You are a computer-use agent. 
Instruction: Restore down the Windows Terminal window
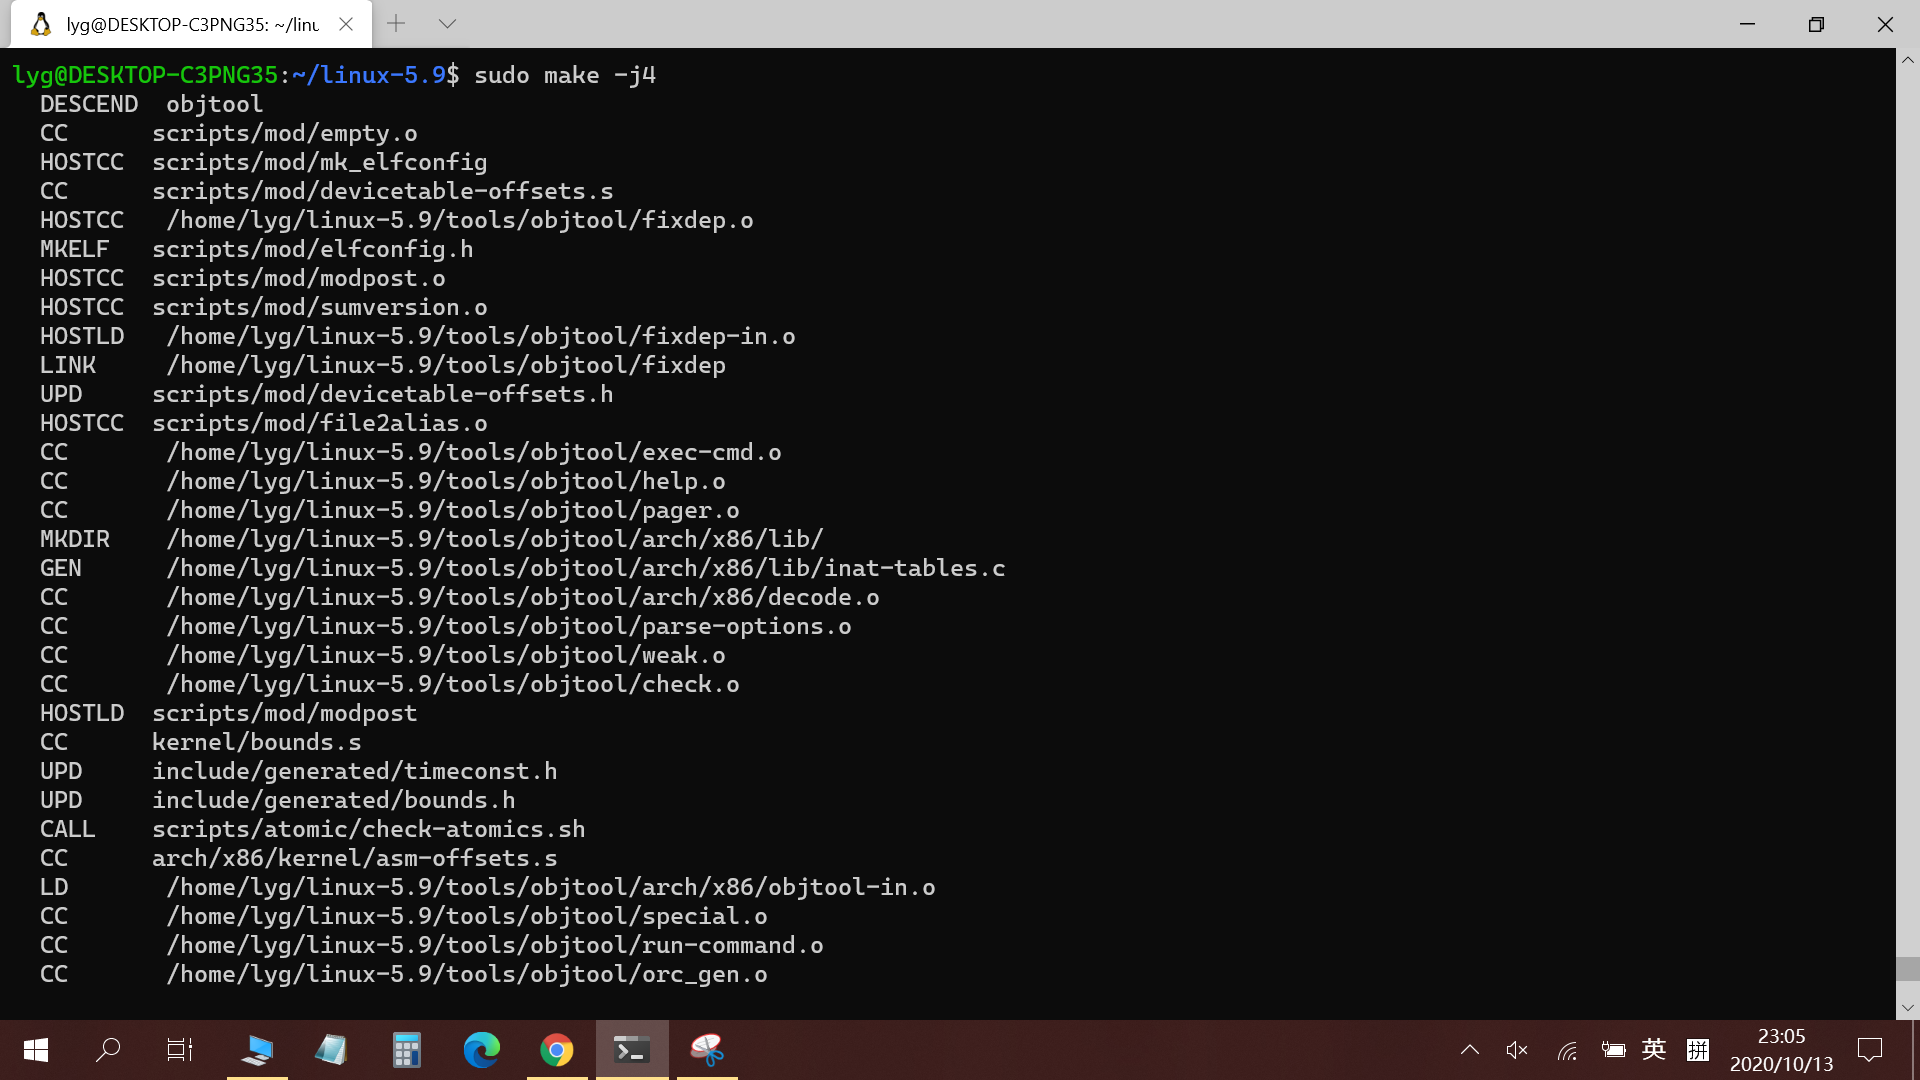tap(1816, 24)
